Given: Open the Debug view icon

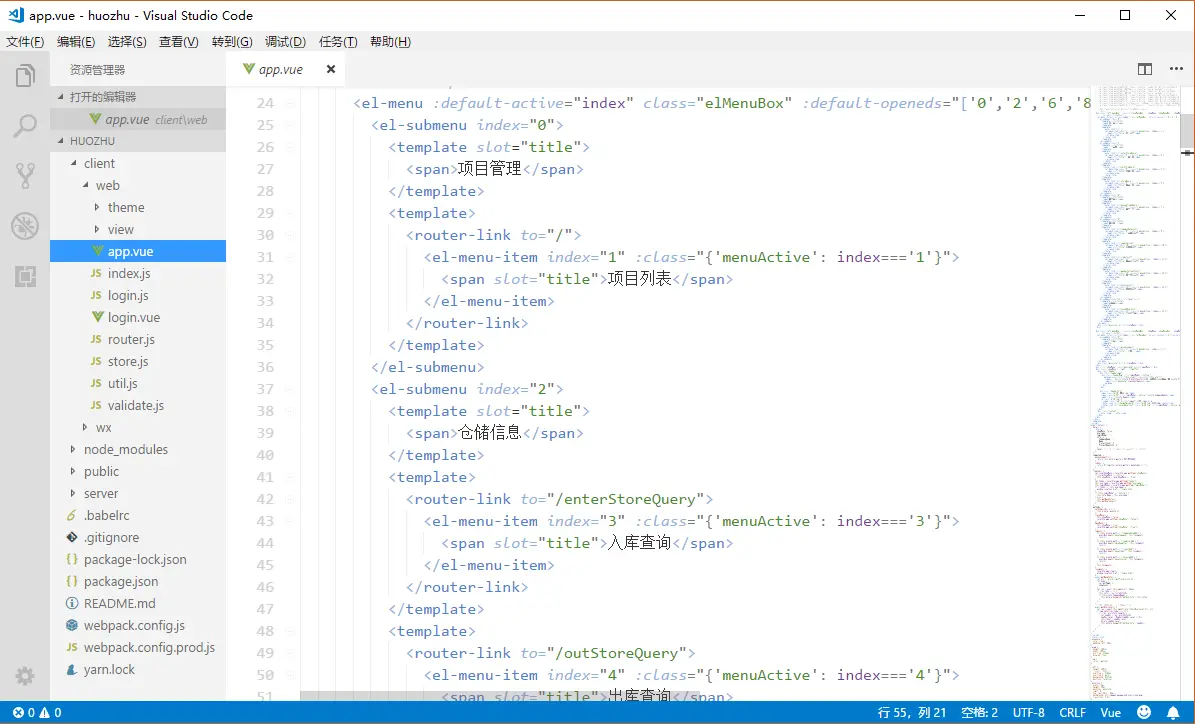Looking at the screenshot, I should tap(25, 226).
